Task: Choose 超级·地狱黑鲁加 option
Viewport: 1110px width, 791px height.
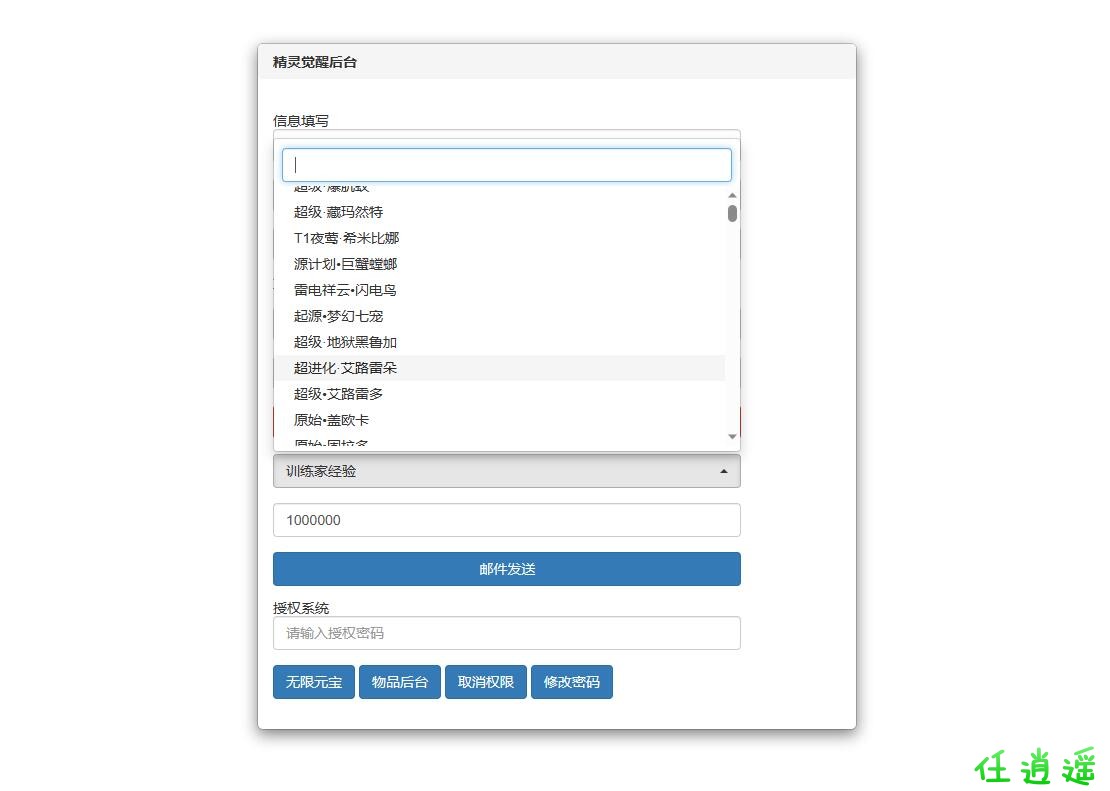Action: (x=499, y=342)
